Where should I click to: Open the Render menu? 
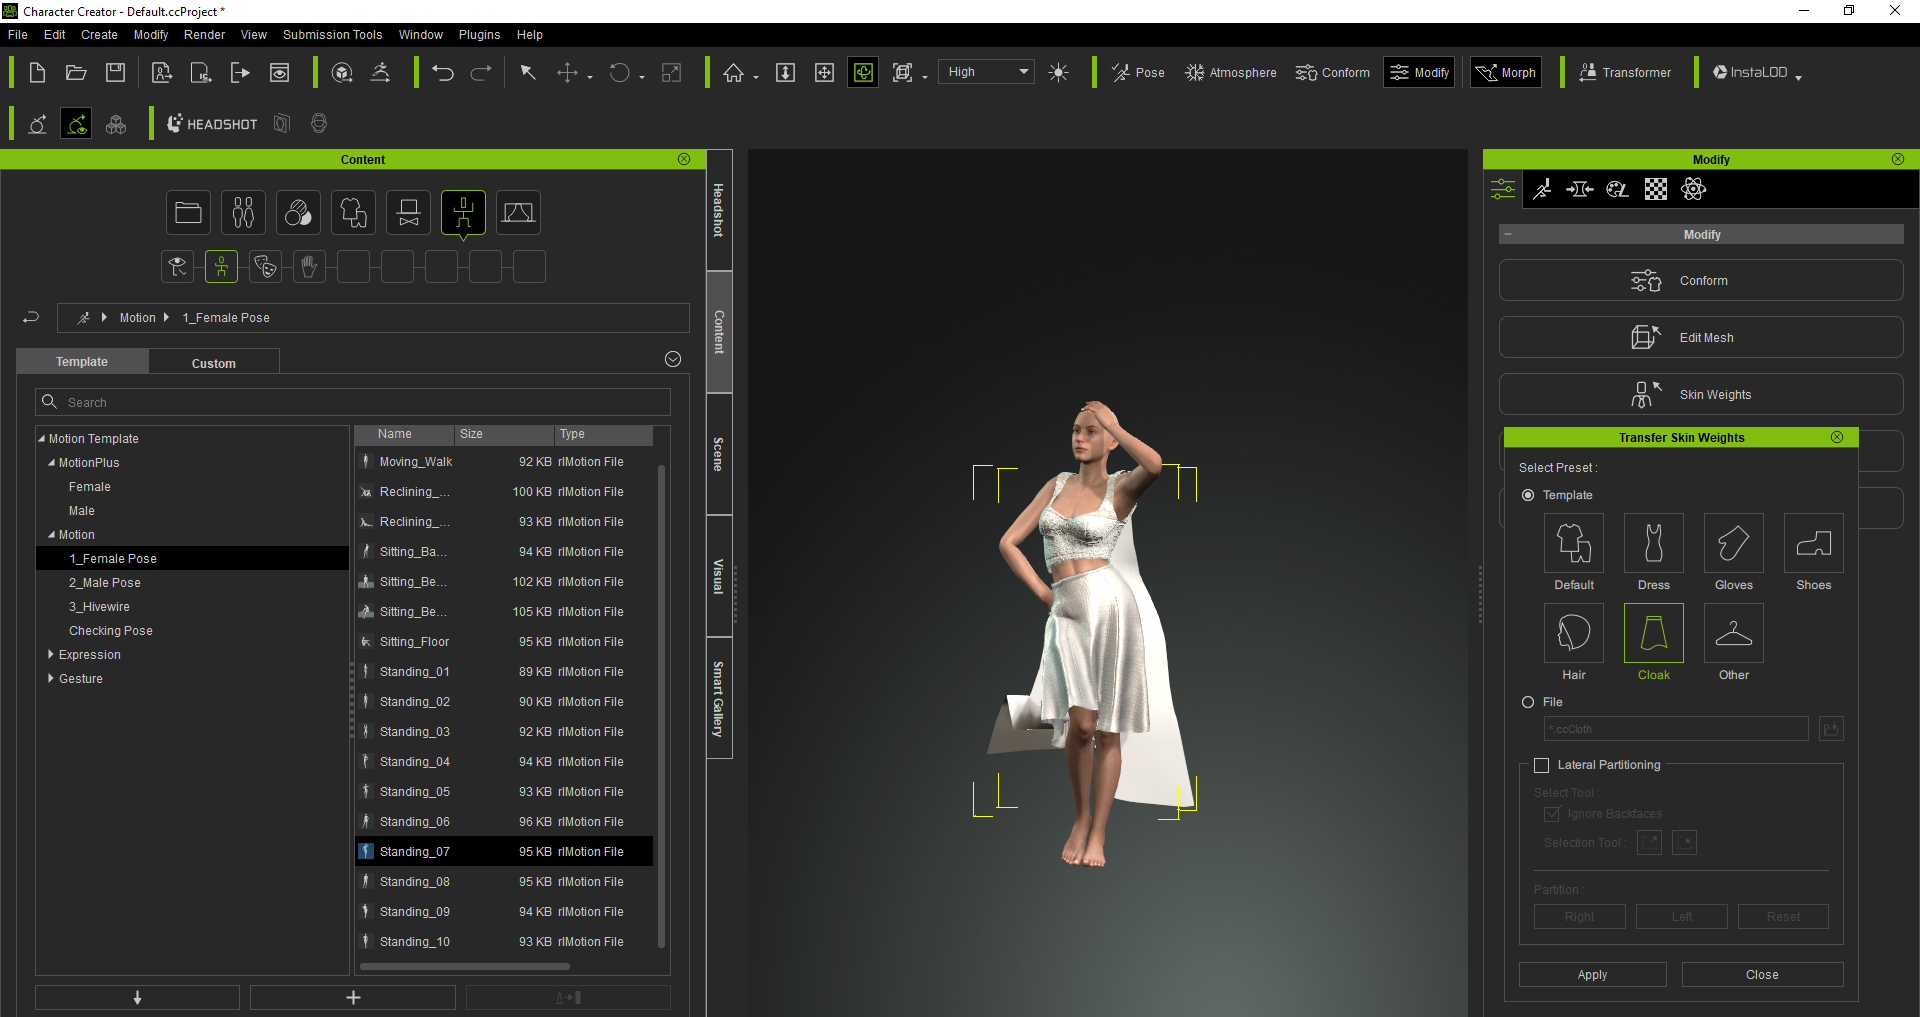click(204, 34)
